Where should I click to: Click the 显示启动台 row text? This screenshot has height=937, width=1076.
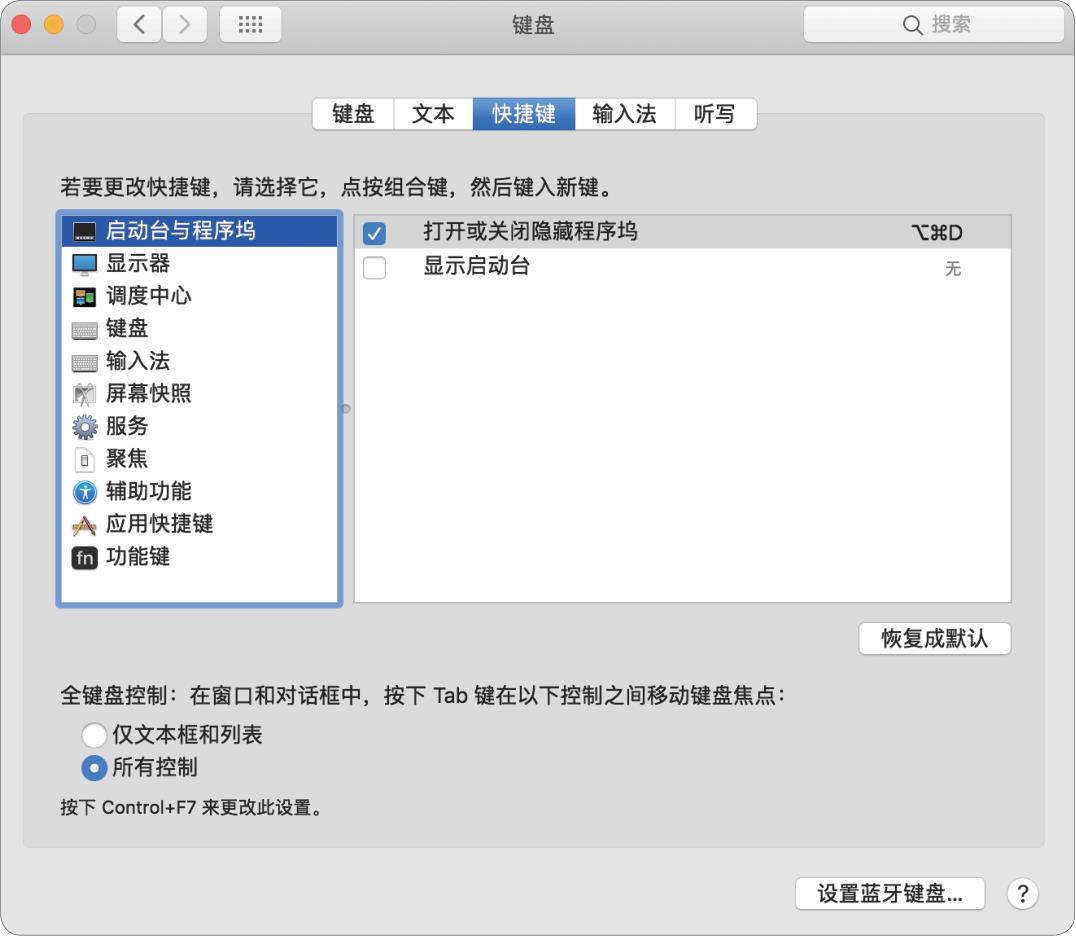click(477, 266)
